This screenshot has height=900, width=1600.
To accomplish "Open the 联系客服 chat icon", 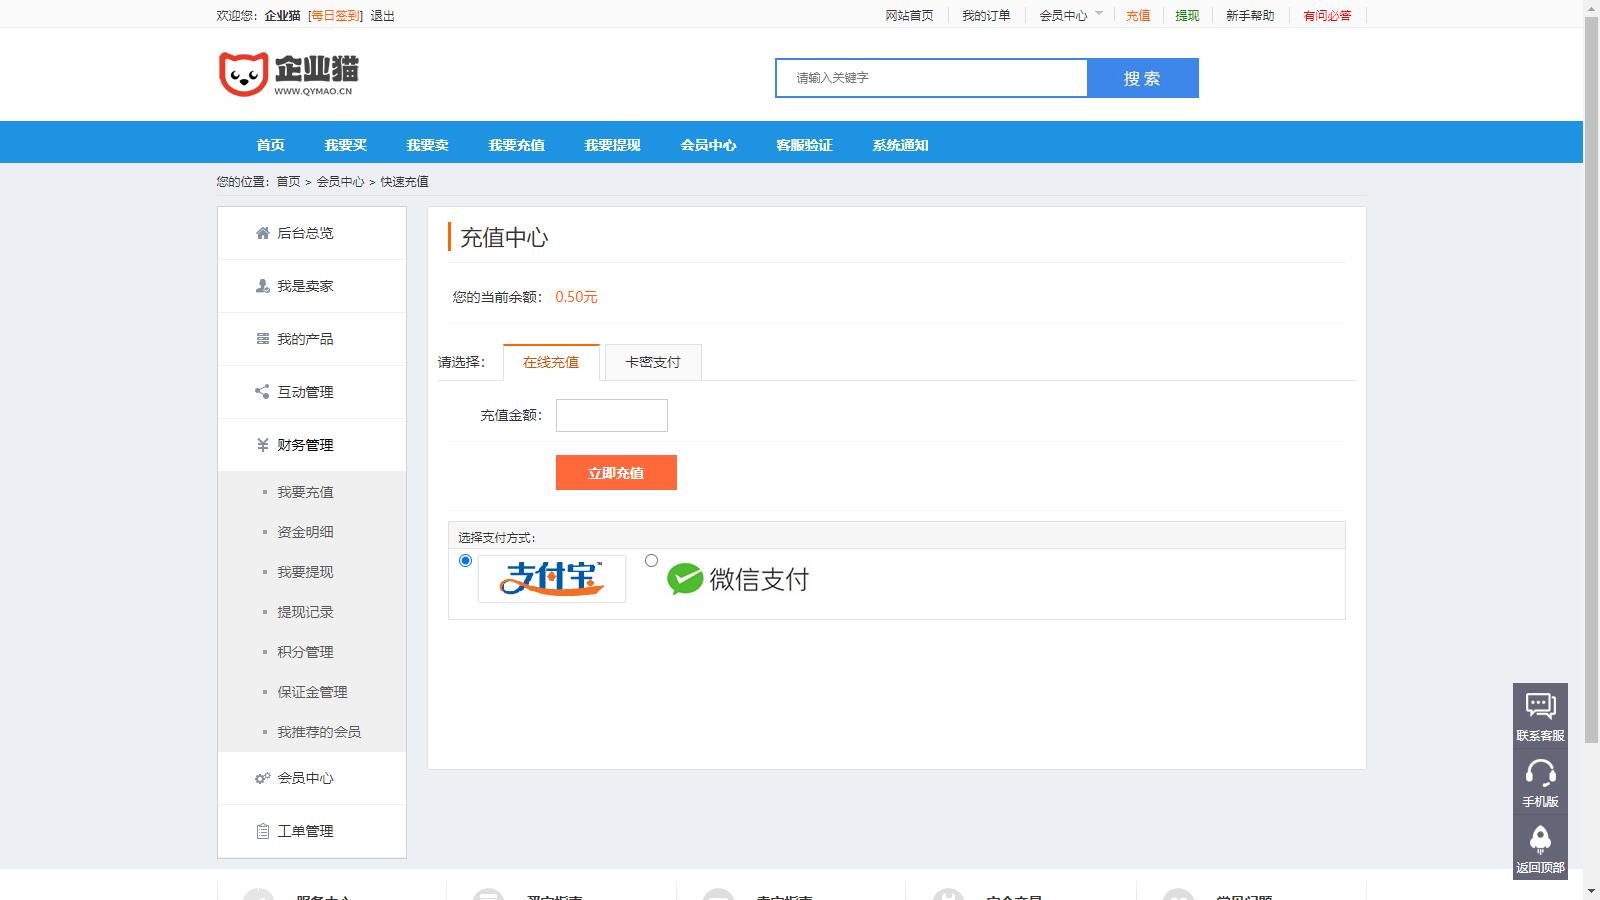I will [x=1542, y=708].
